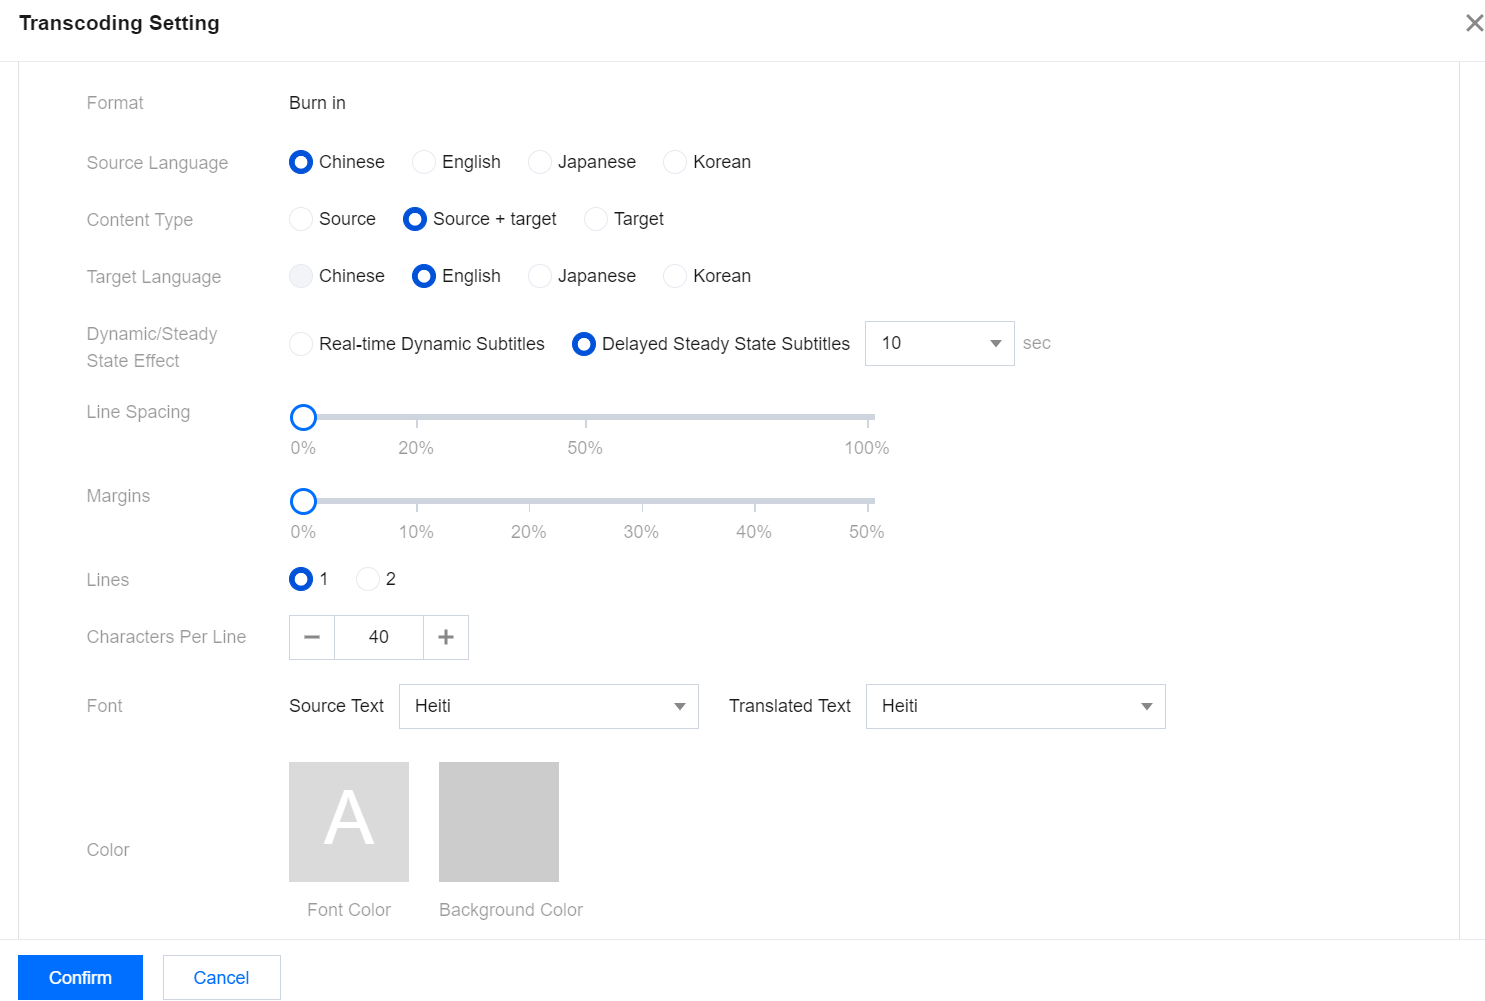The image size is (1485, 1001).
Task: Click Confirm to save settings
Action: point(80,977)
